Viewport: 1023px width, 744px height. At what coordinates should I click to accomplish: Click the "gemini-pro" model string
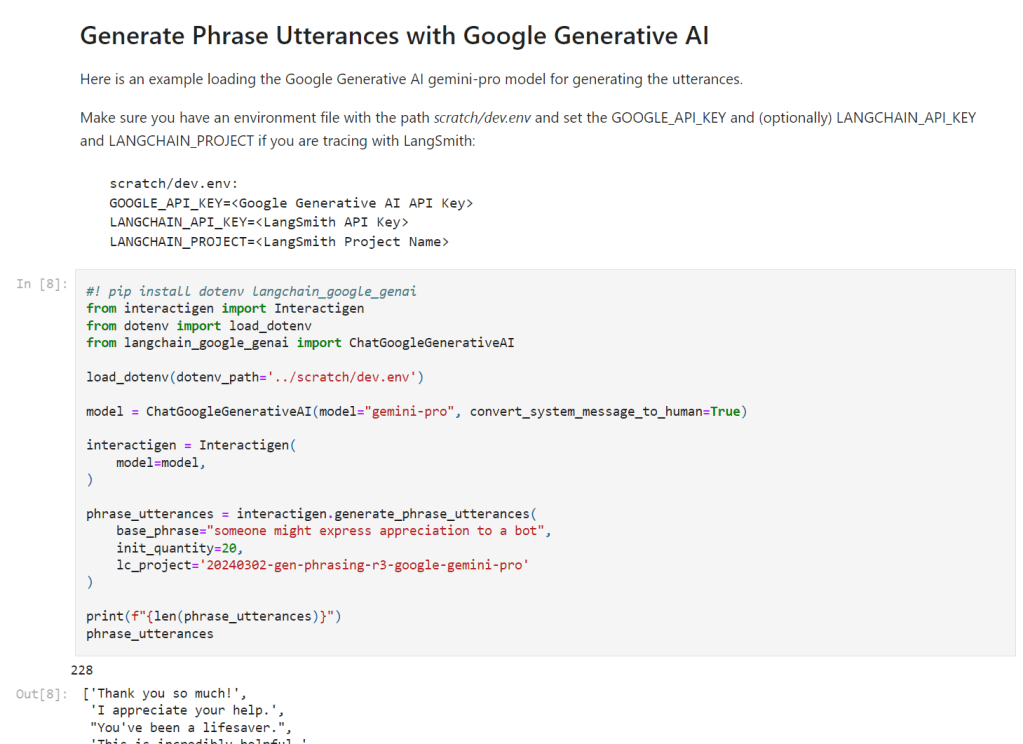coord(407,411)
